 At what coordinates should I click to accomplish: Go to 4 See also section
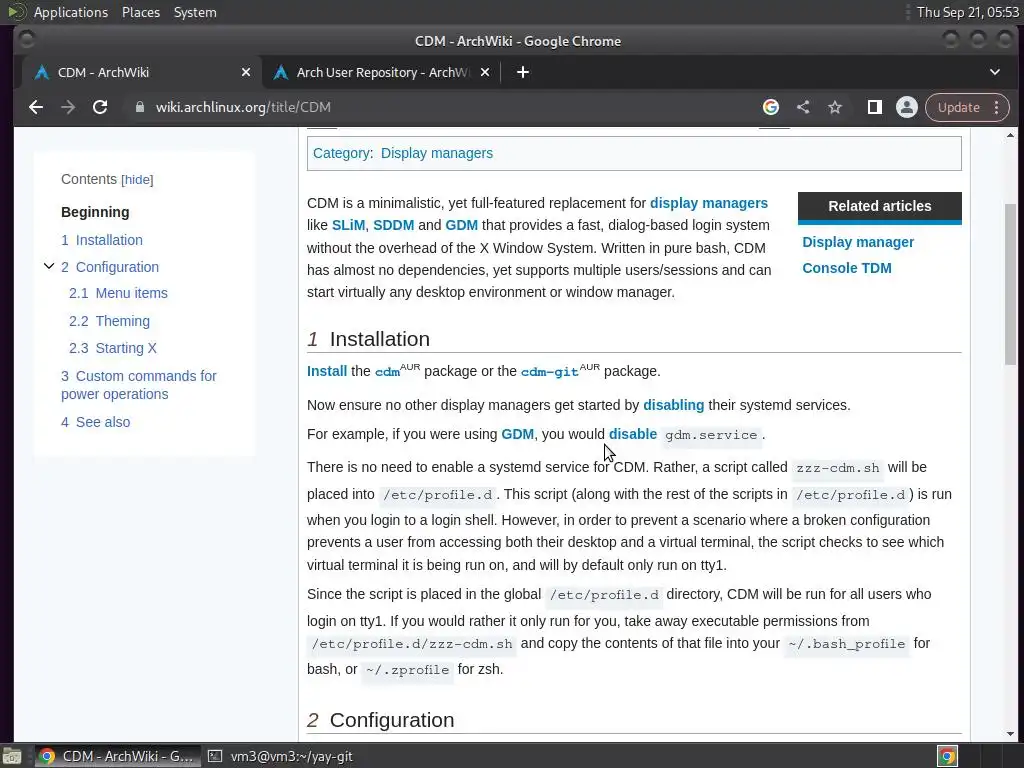(95, 422)
